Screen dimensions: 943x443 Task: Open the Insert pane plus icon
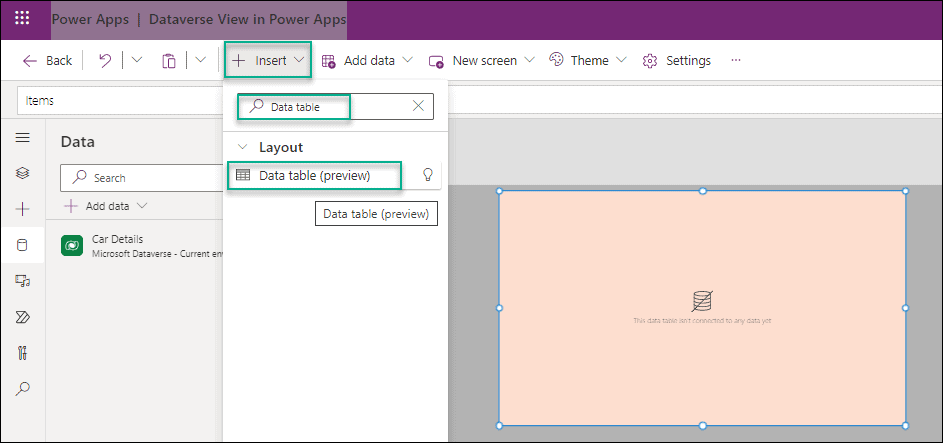click(23, 209)
